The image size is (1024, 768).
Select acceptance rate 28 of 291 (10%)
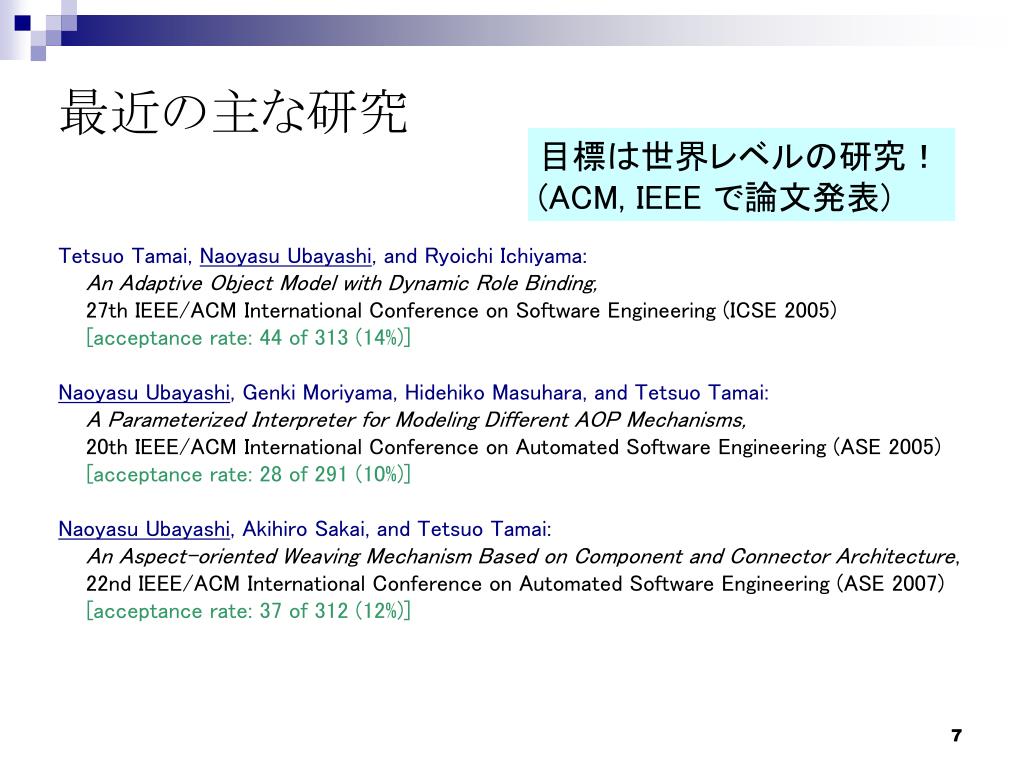click(248, 474)
